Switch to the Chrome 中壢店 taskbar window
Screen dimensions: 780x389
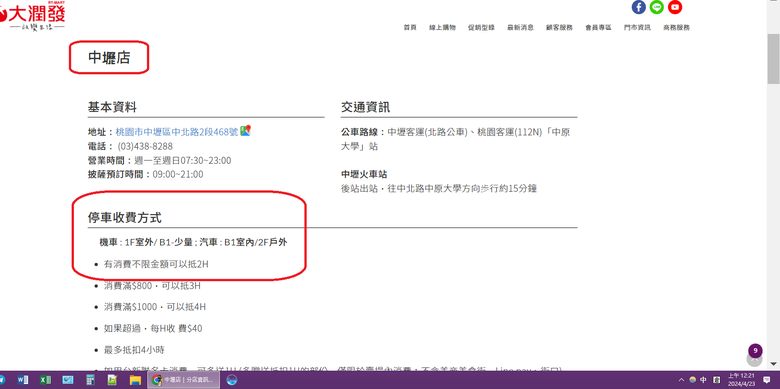184,380
